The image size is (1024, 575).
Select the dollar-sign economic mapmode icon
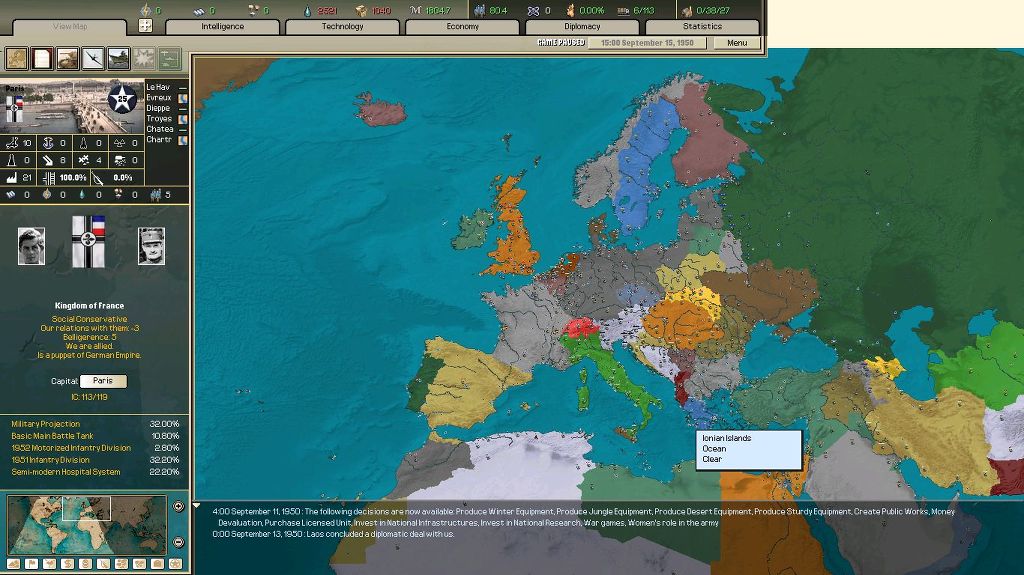coord(67,564)
